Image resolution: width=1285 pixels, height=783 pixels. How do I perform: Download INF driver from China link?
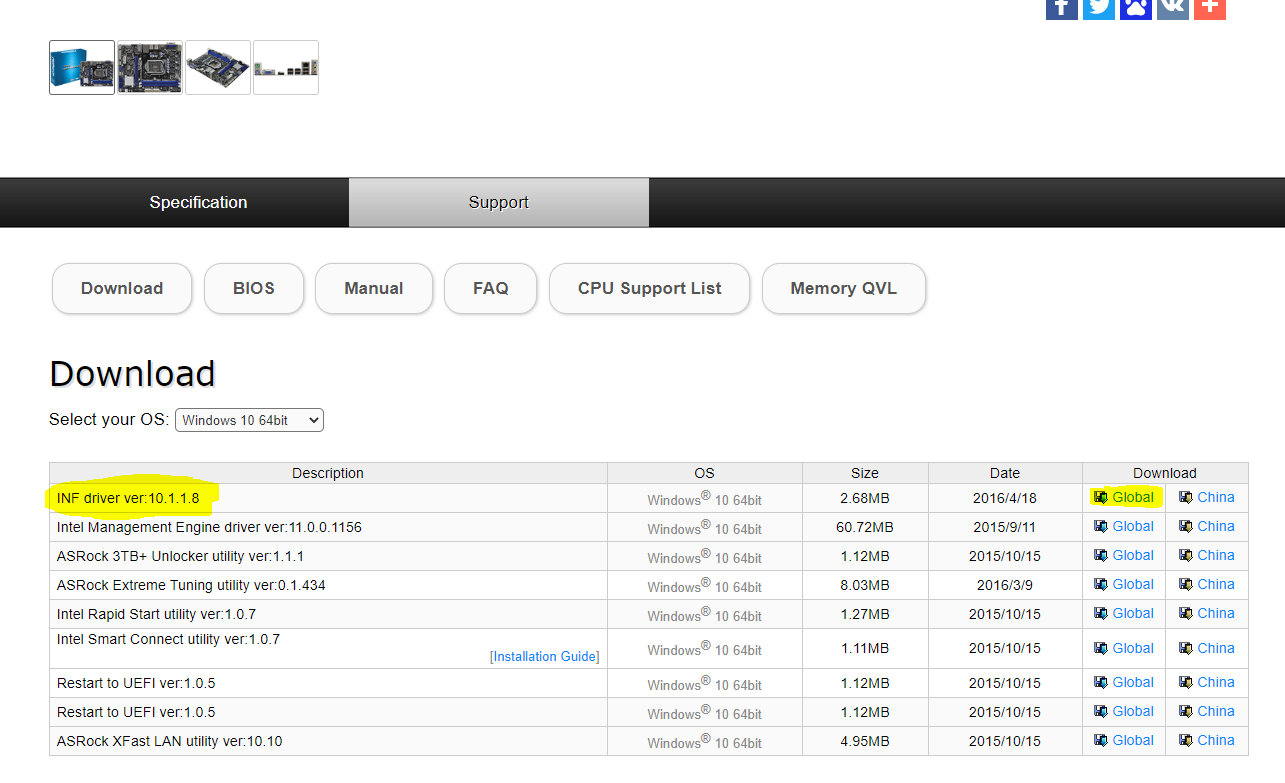1216,497
